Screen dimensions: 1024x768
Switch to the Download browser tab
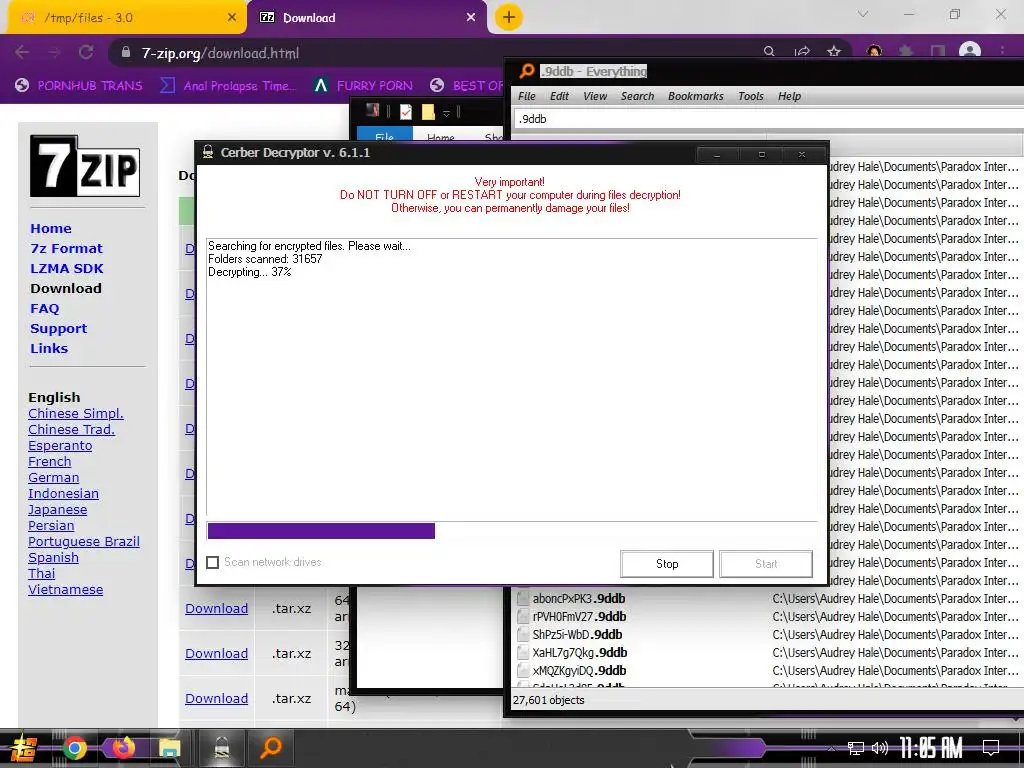tap(366, 18)
